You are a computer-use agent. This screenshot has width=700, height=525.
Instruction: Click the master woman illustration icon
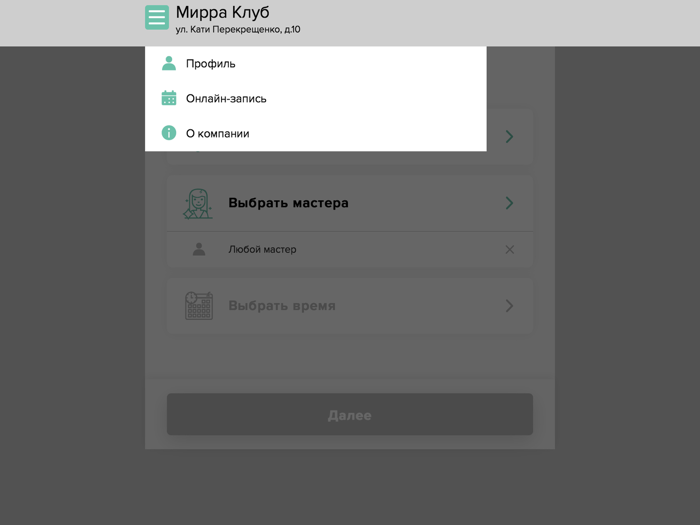tap(198, 204)
